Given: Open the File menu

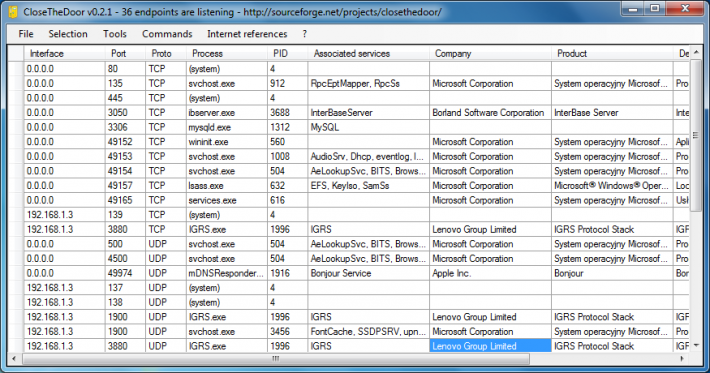Looking at the screenshot, I should click(26, 34).
